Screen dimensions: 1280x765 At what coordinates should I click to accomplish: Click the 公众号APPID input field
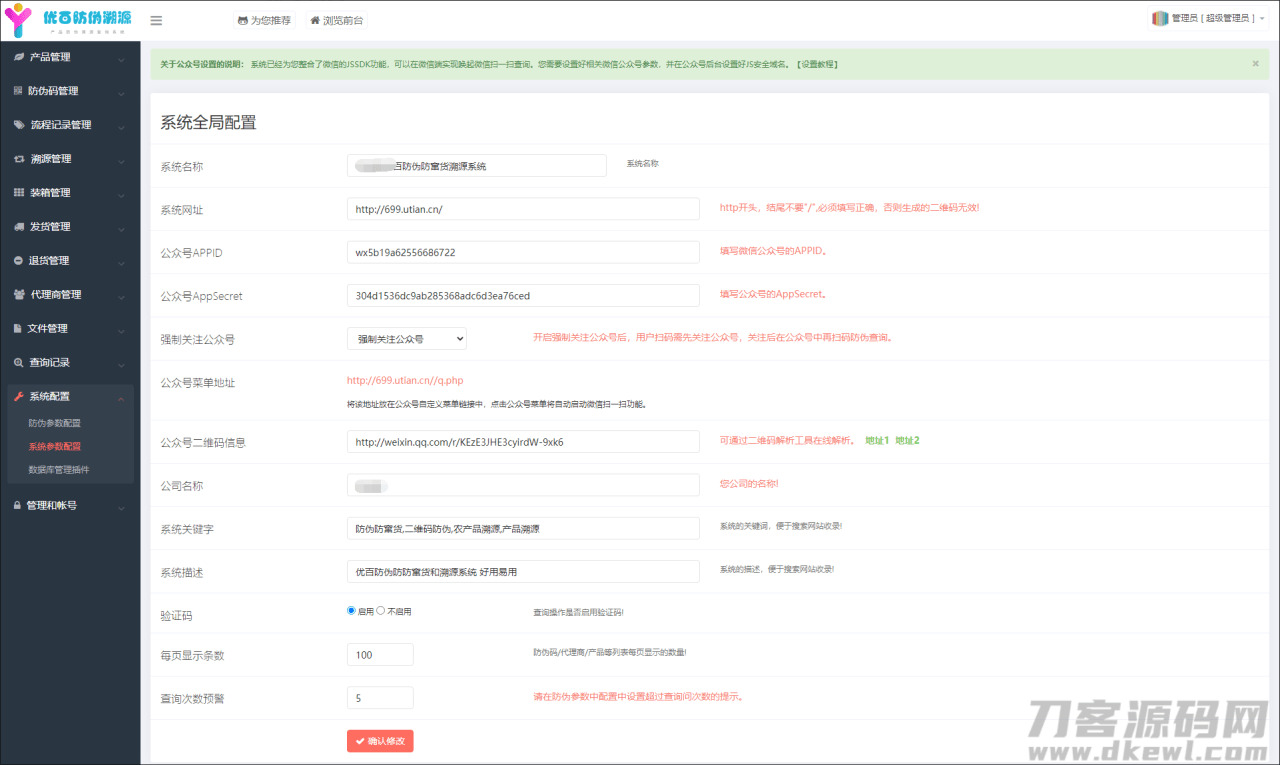pyautogui.click(x=523, y=252)
